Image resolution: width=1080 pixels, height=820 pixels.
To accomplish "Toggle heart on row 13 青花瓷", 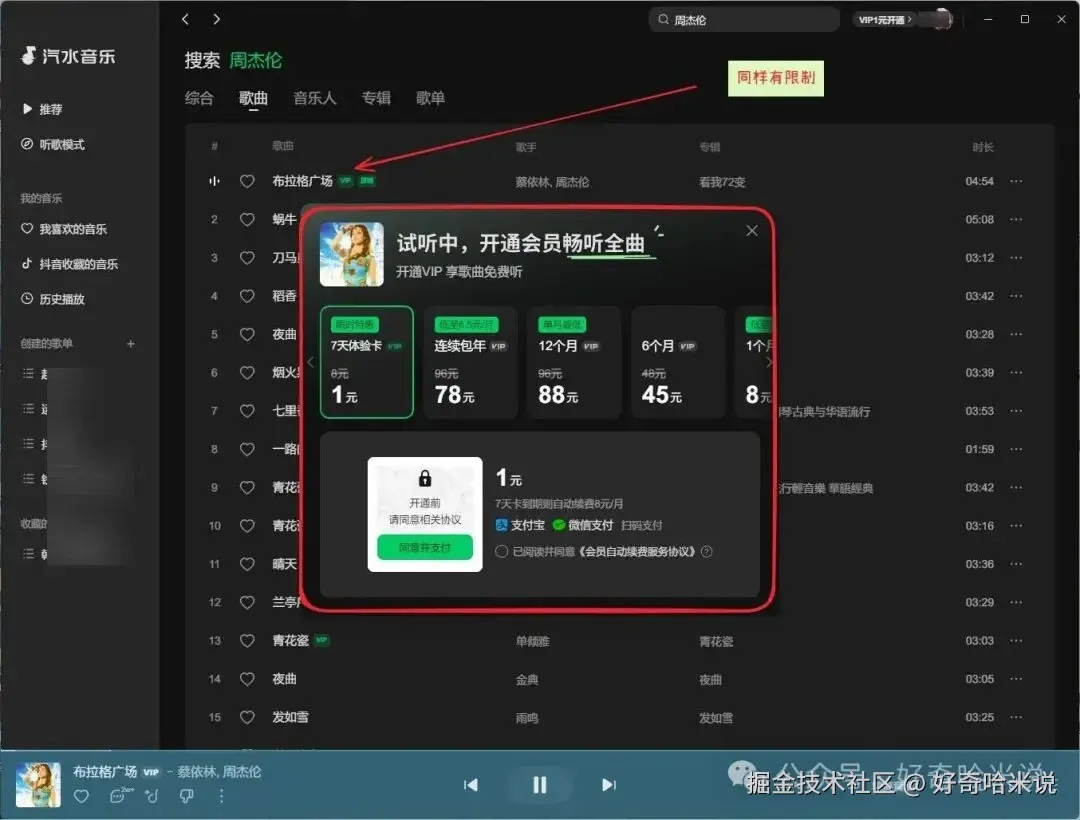I will coord(247,640).
